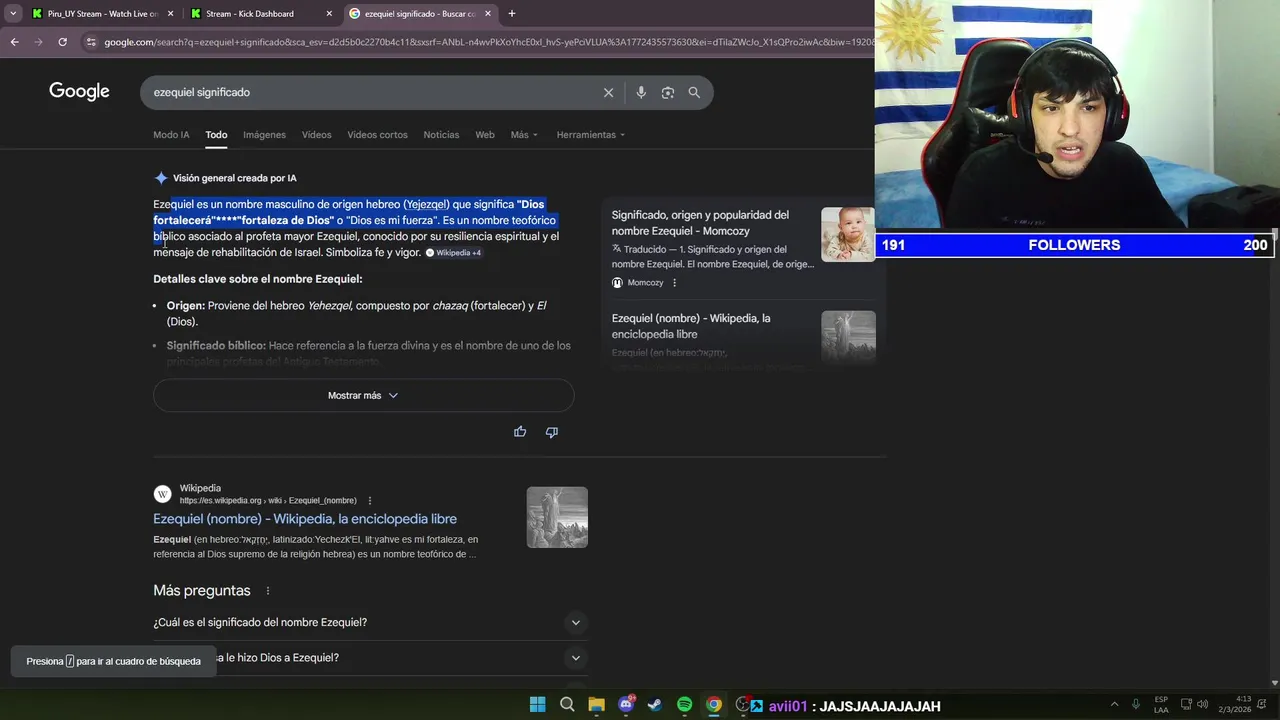Click Wikipedia favicon in search result
Viewport: 1280px width, 720px height.
point(162,494)
